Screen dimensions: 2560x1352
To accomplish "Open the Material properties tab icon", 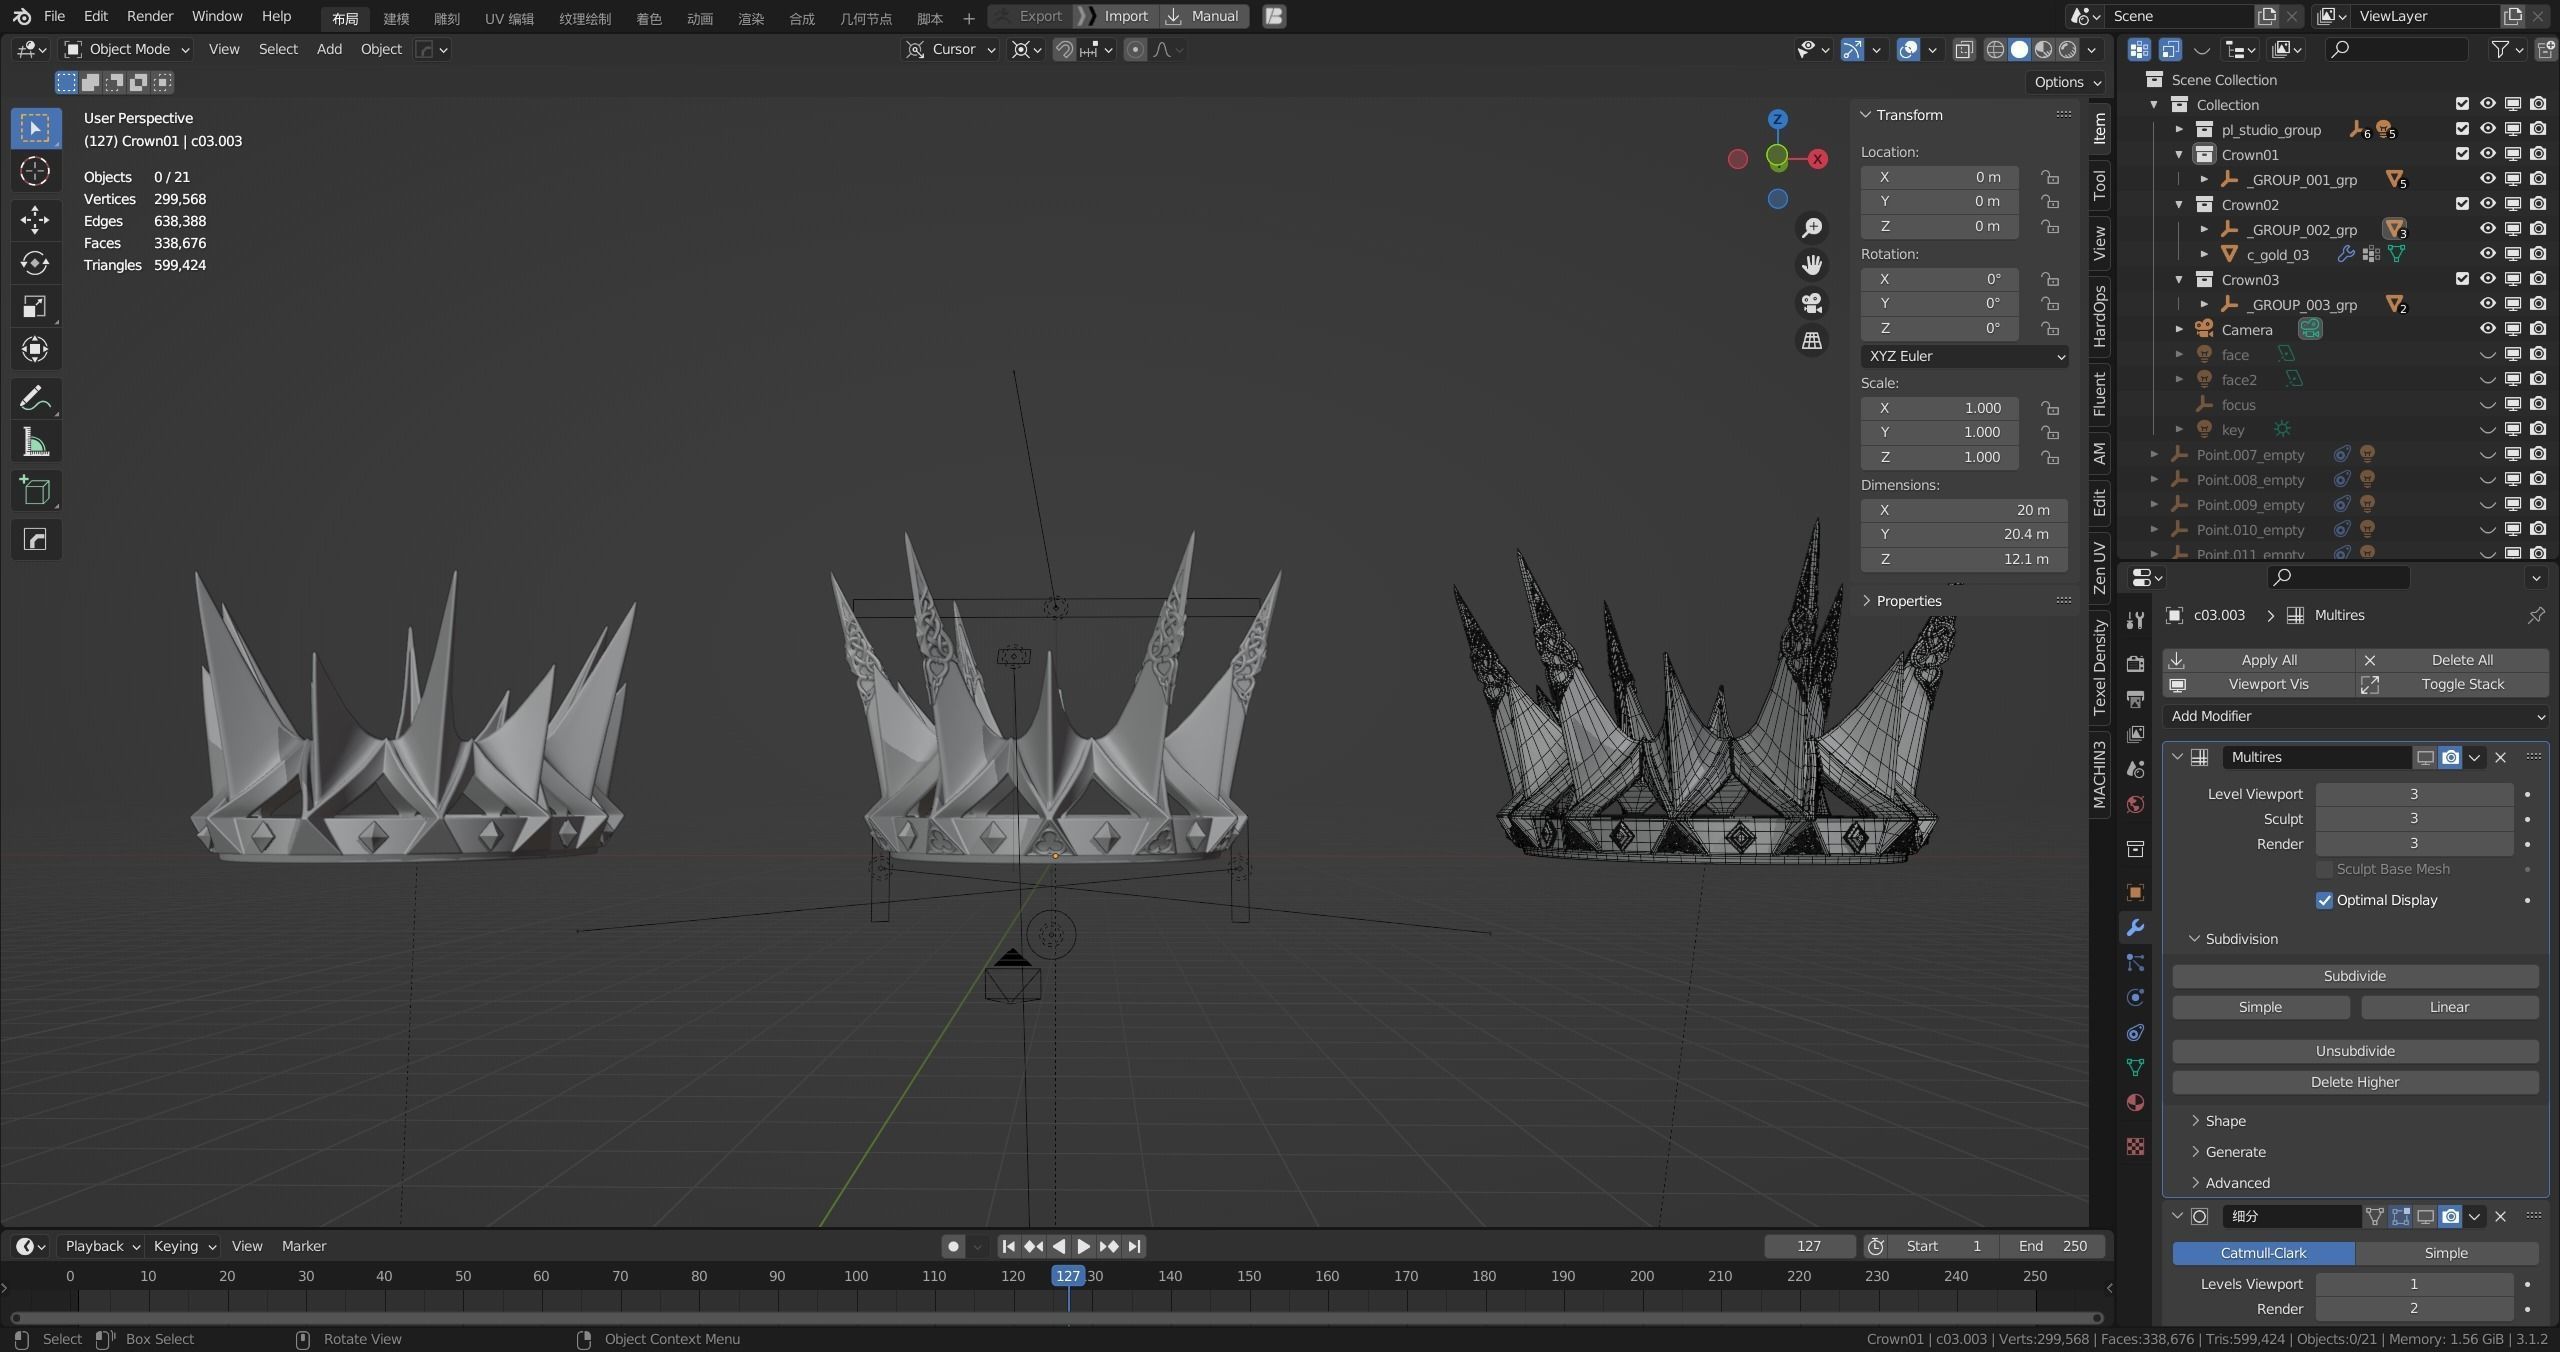I will (x=2135, y=1102).
